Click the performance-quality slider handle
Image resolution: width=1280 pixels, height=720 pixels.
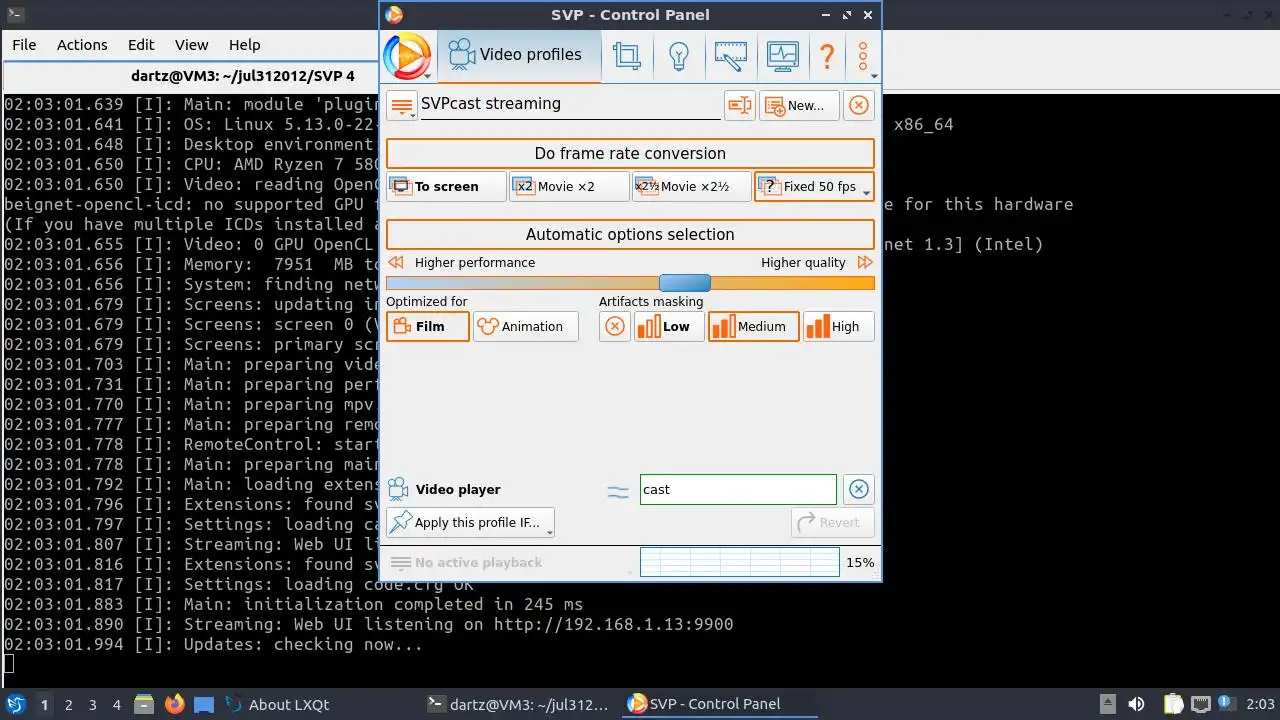(x=685, y=283)
